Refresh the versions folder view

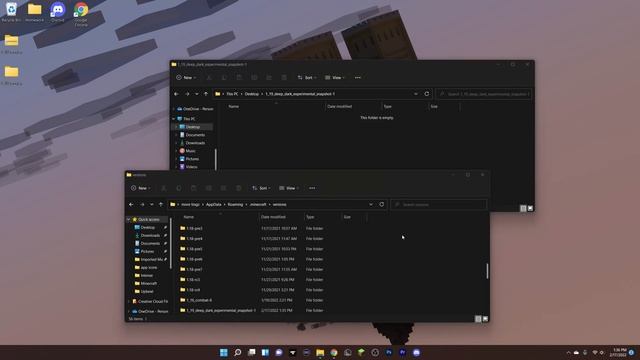click(x=382, y=204)
